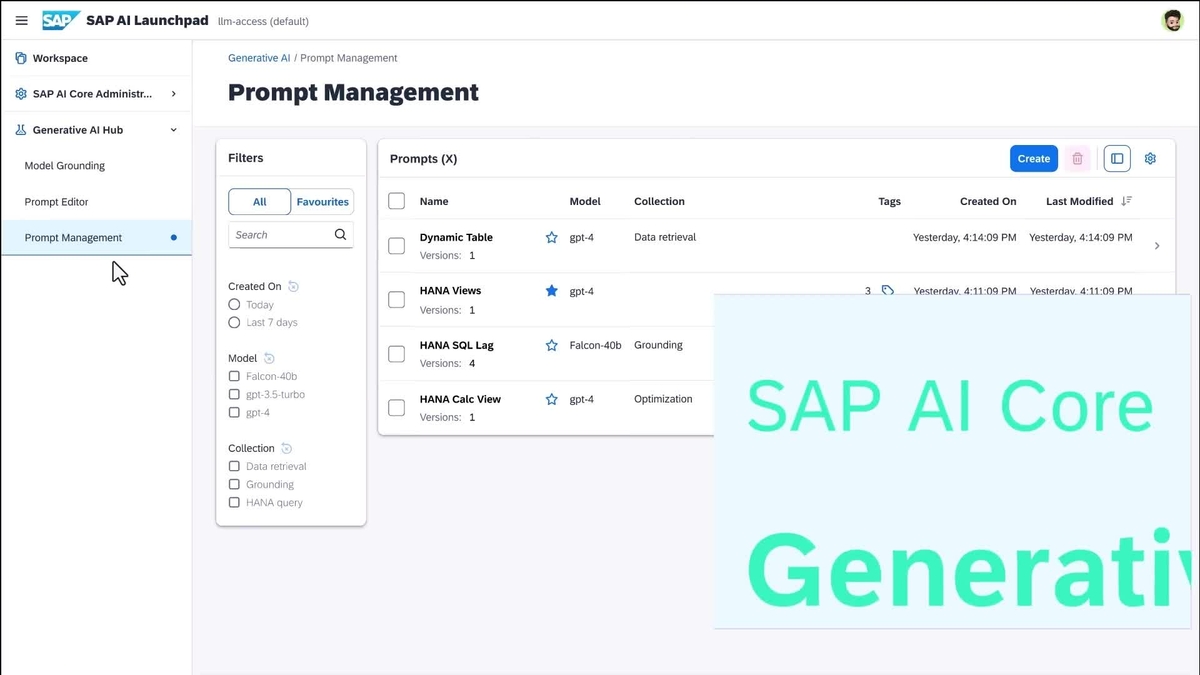Check the Grounding collection filter

(232, 484)
